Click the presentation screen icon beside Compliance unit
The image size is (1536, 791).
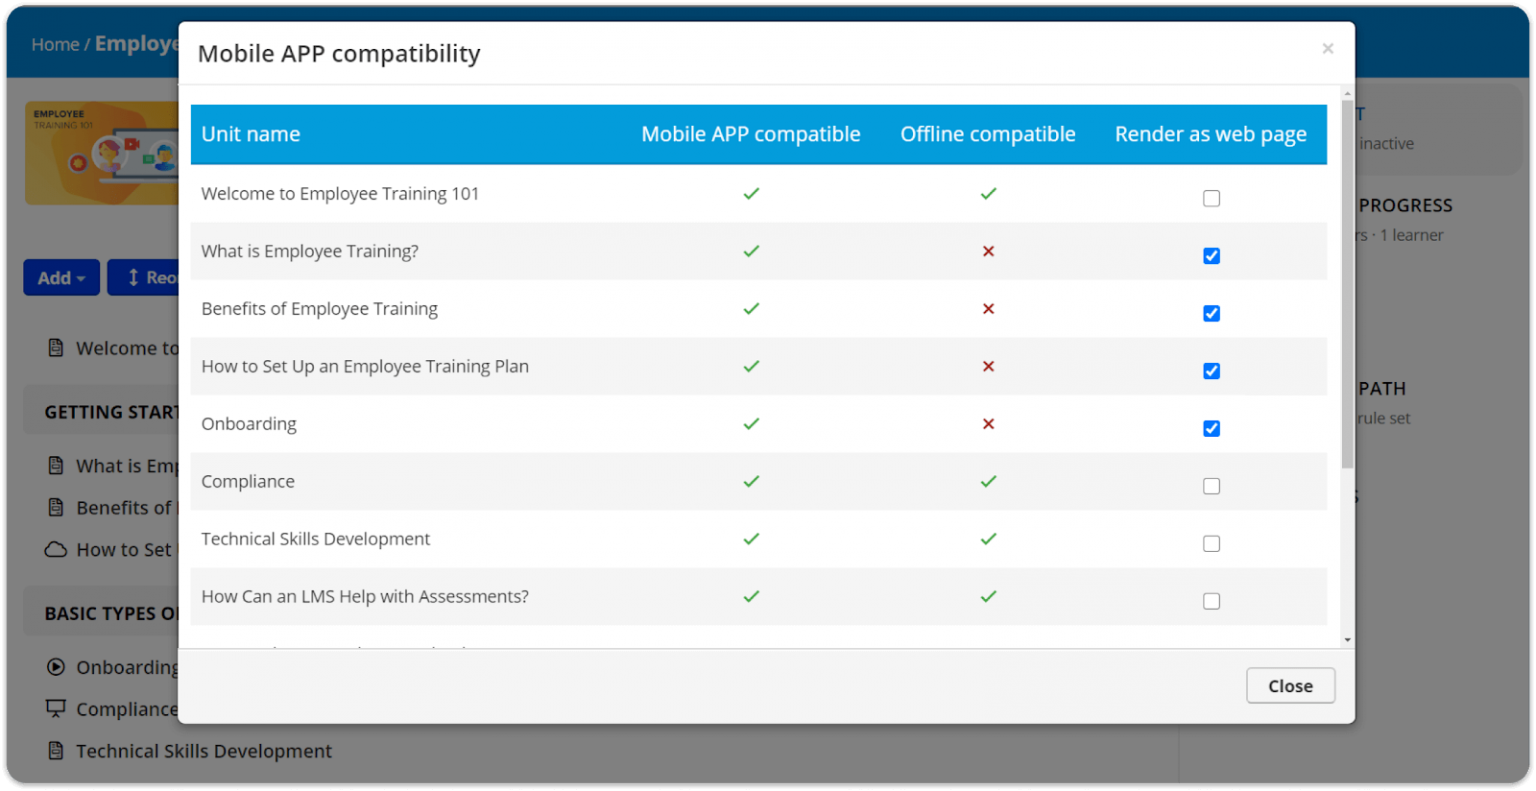point(55,709)
